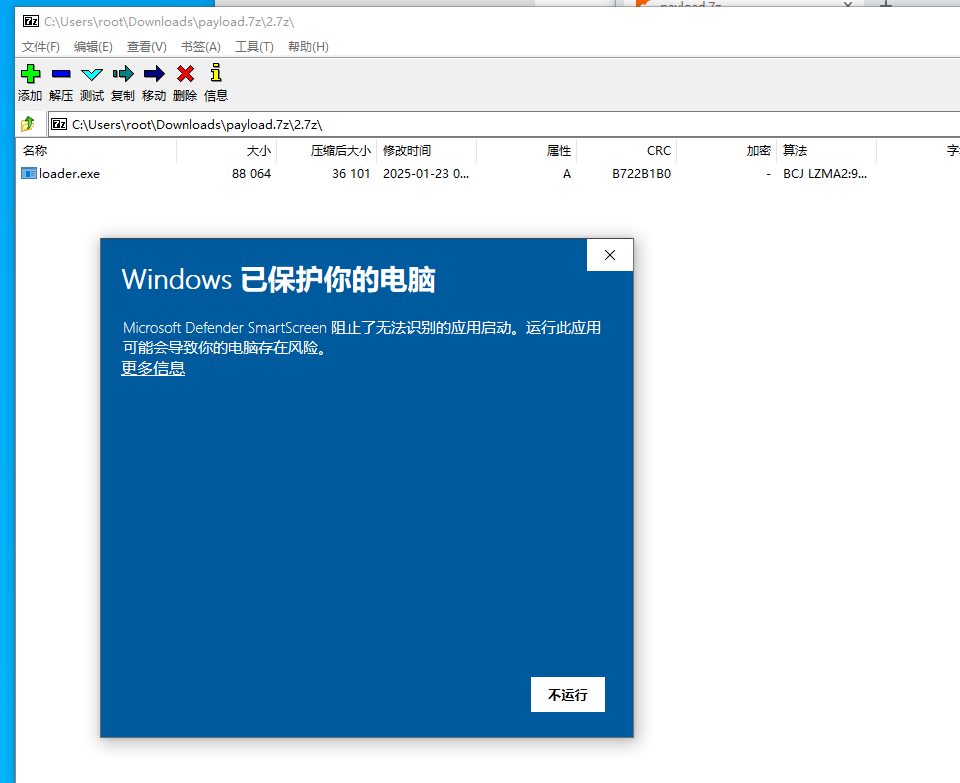960x783 pixels.
Task: Click the 更多信息 link
Action: [x=153, y=368]
